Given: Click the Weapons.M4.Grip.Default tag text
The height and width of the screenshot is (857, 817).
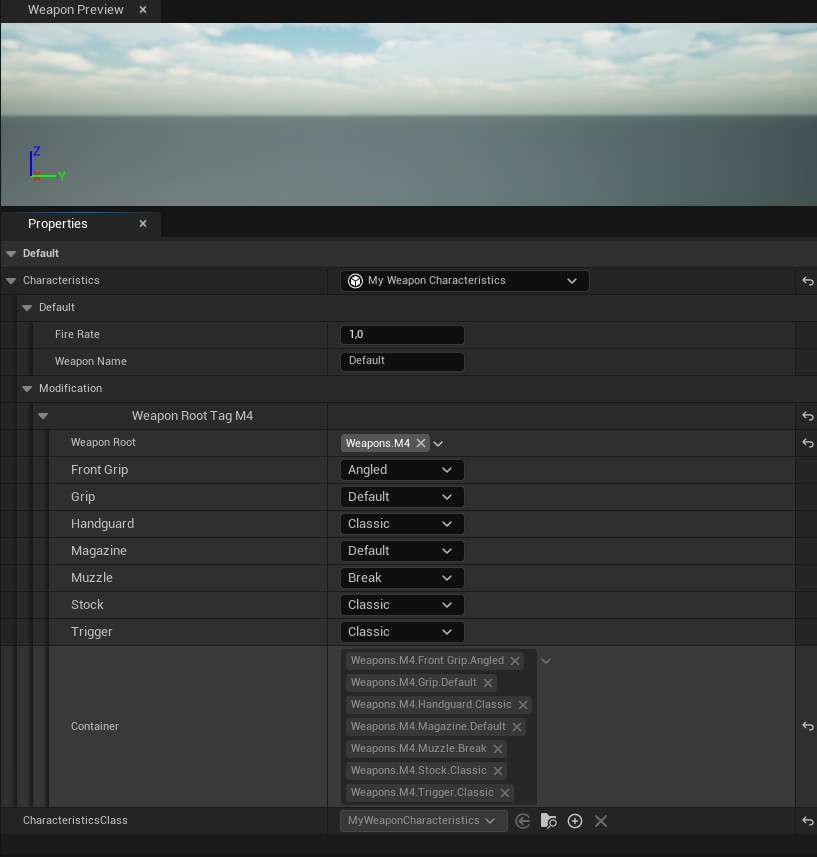Looking at the screenshot, I should pyautogui.click(x=414, y=682).
